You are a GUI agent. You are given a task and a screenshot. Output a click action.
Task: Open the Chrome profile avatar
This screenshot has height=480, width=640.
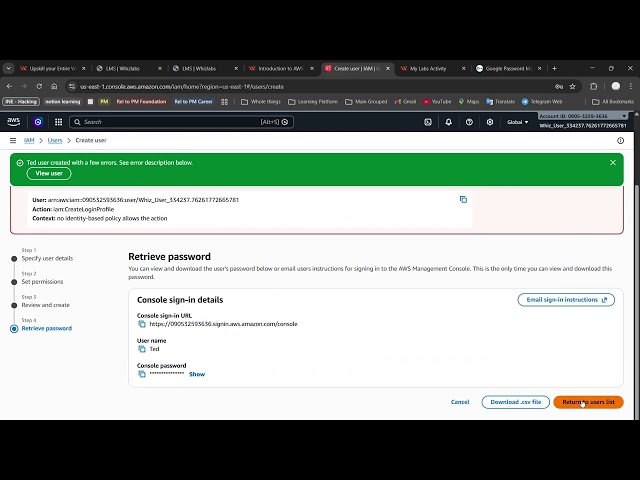(x=616, y=86)
